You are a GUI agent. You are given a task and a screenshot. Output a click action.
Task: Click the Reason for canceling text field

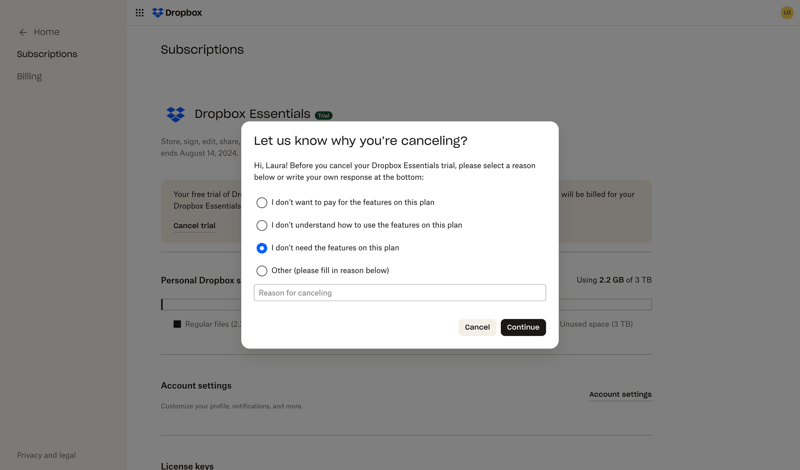(x=399, y=292)
